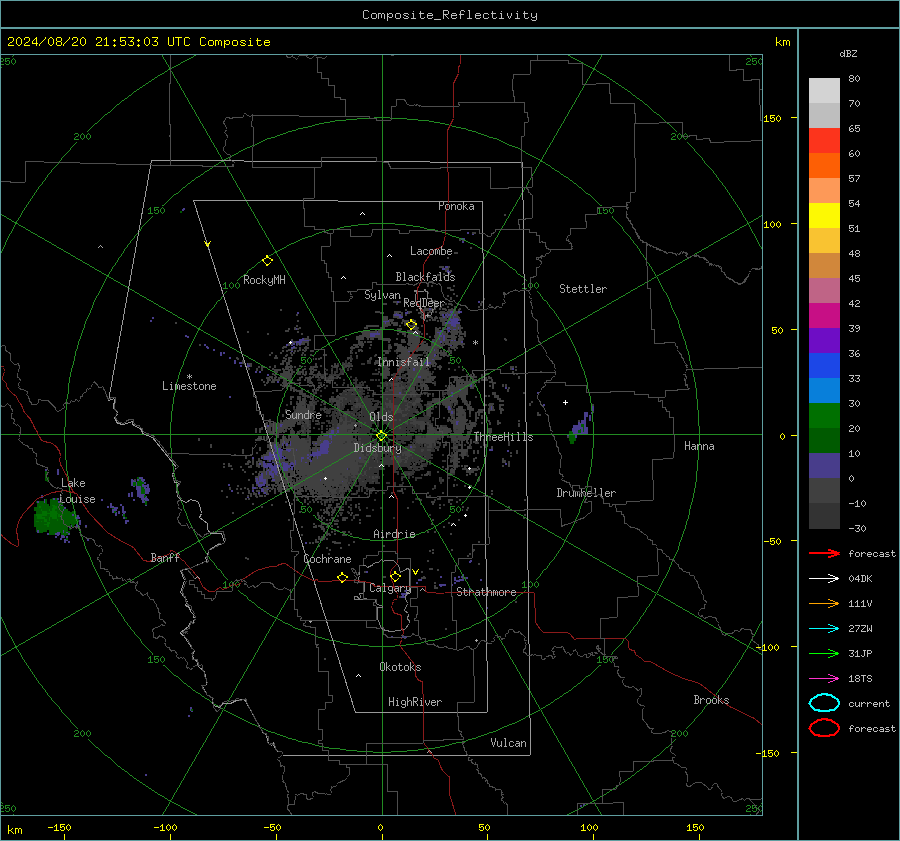Click the RedDeer city label

(x=424, y=303)
